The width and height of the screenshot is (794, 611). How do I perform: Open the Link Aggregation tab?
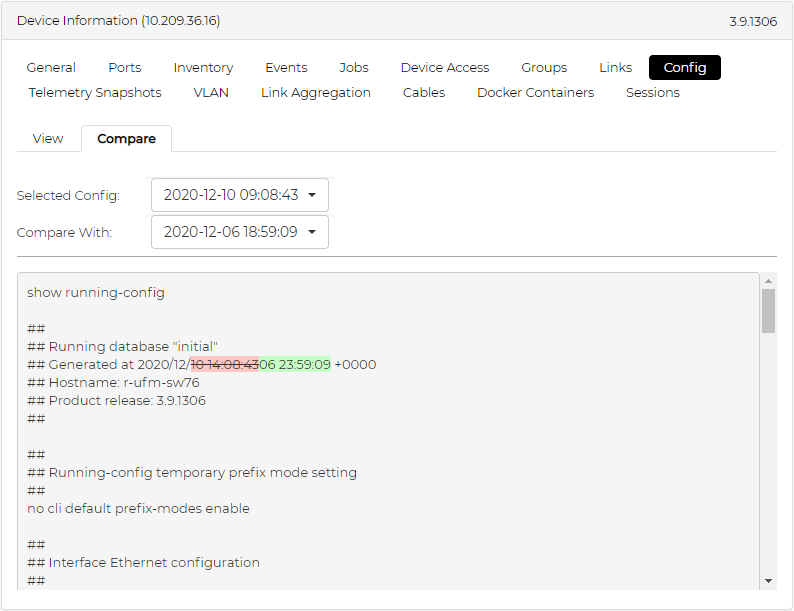[x=316, y=93]
